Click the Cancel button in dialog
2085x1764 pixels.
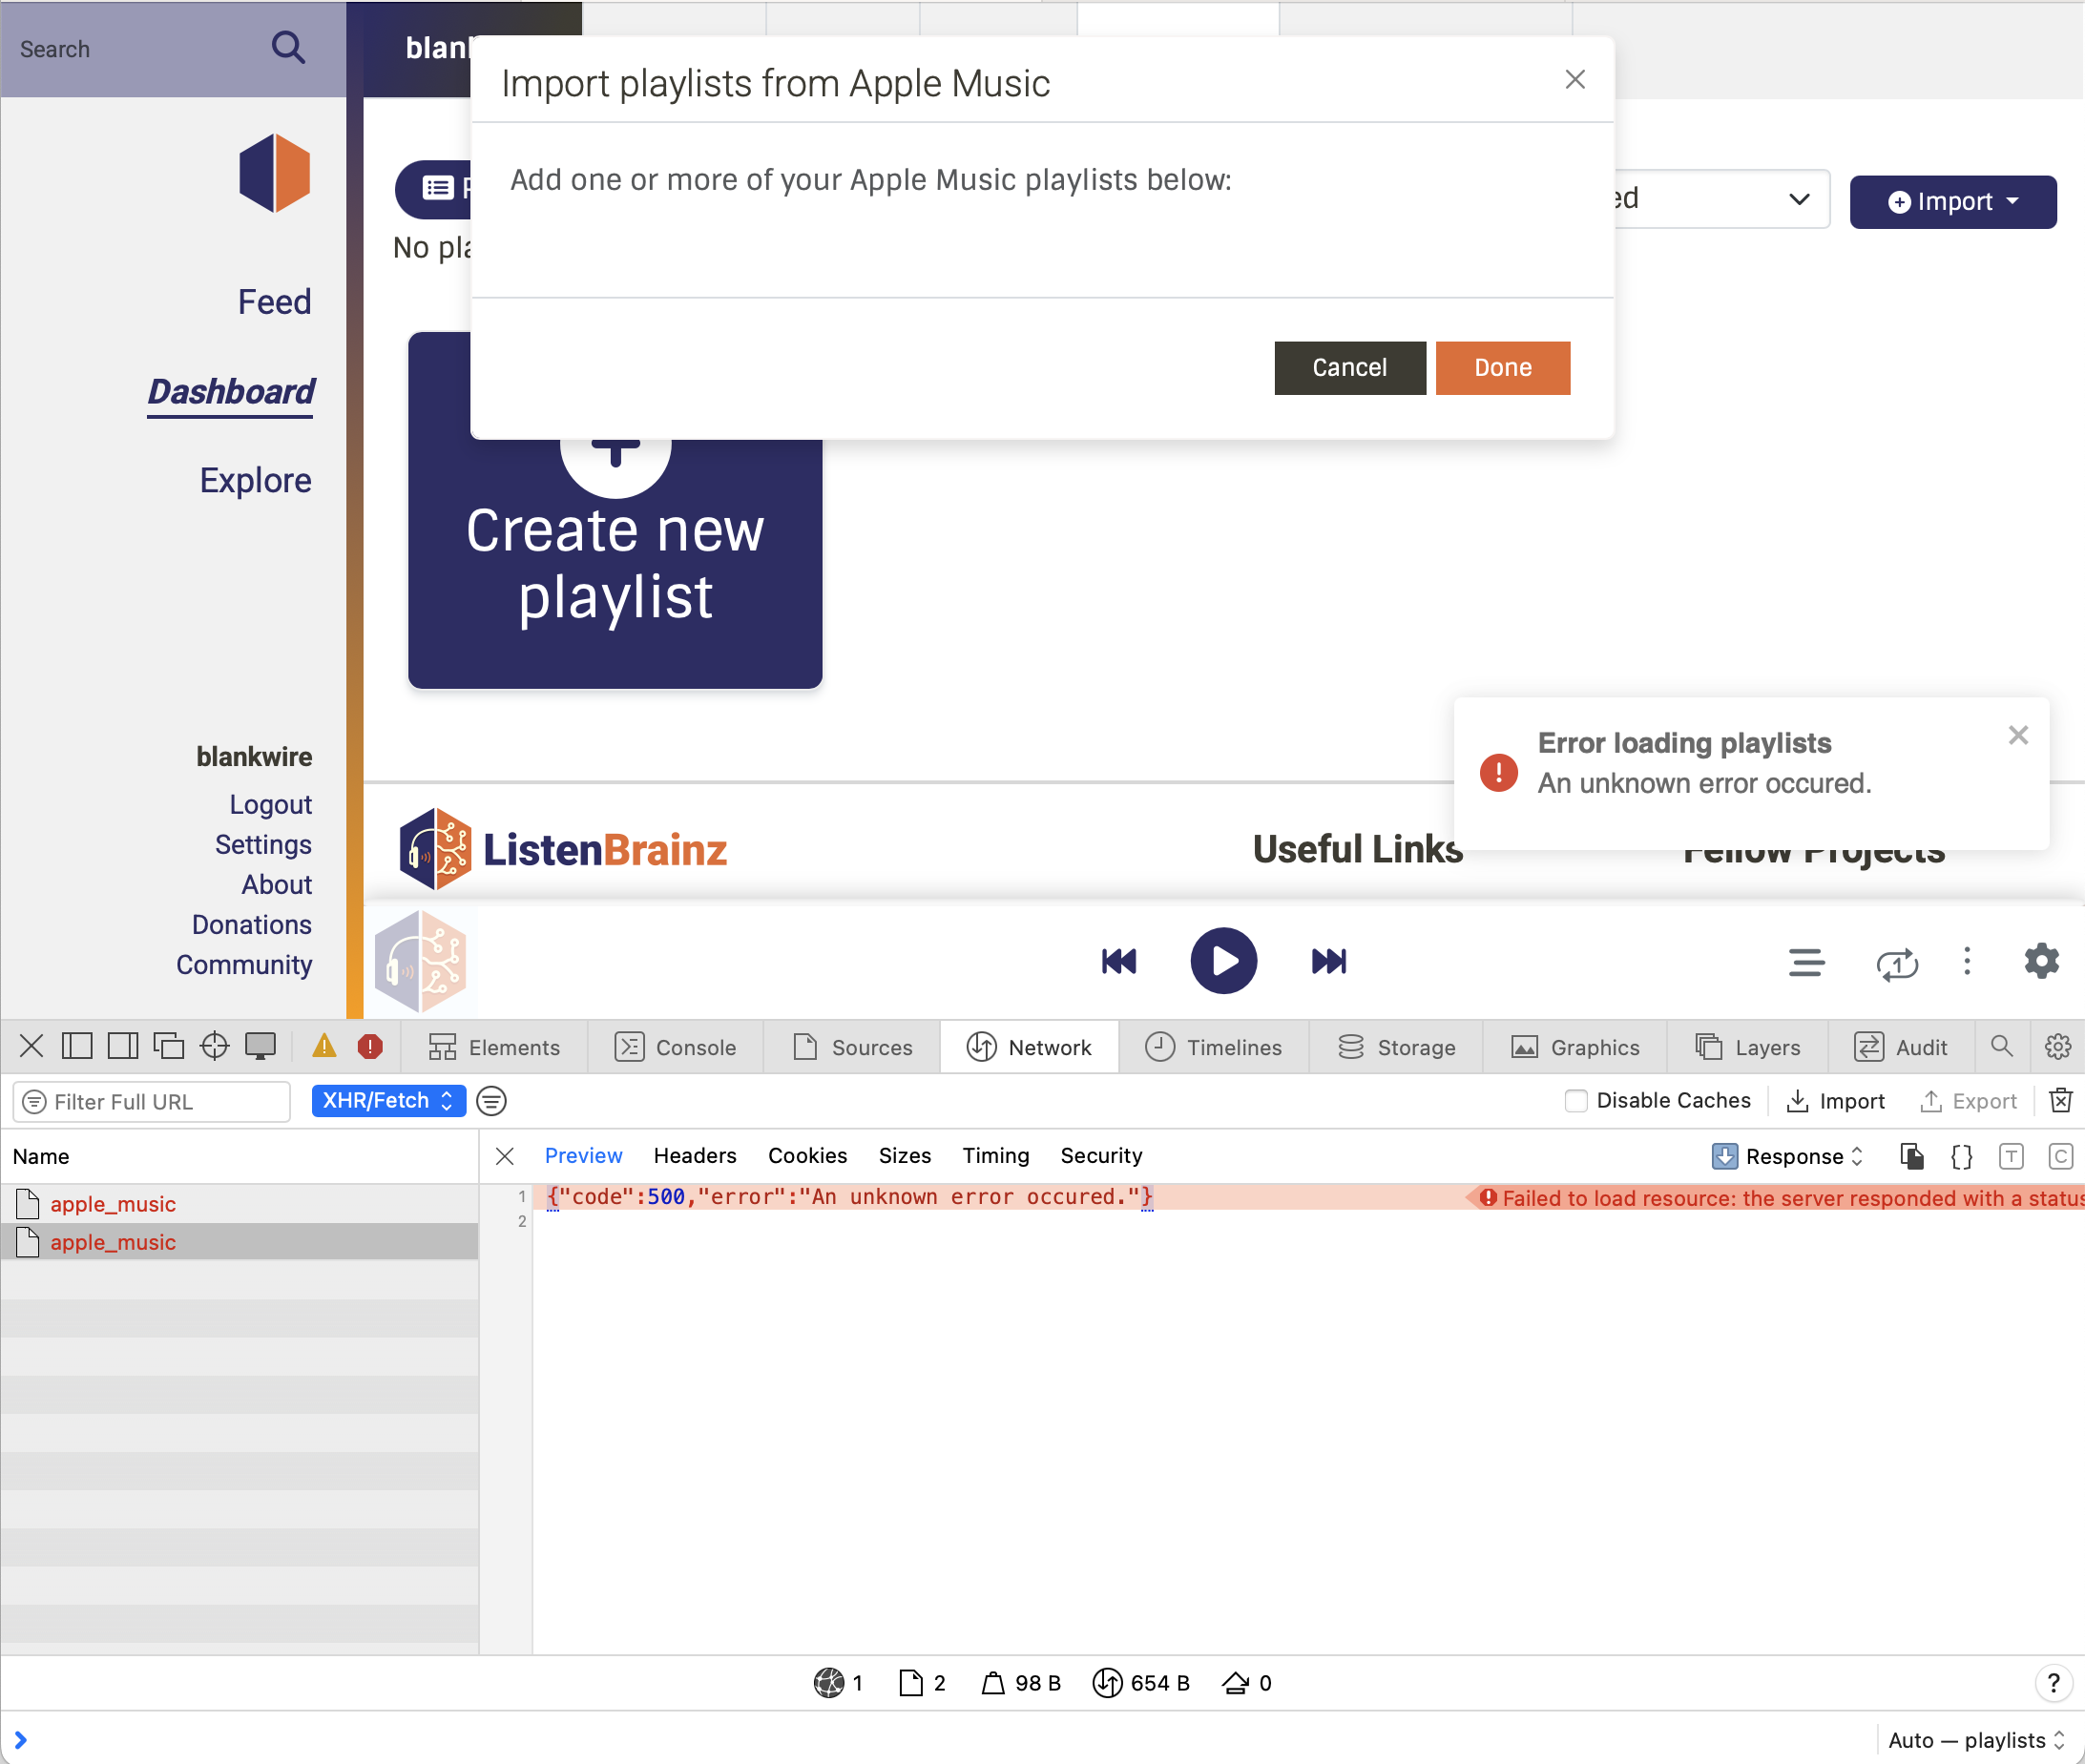click(x=1349, y=367)
